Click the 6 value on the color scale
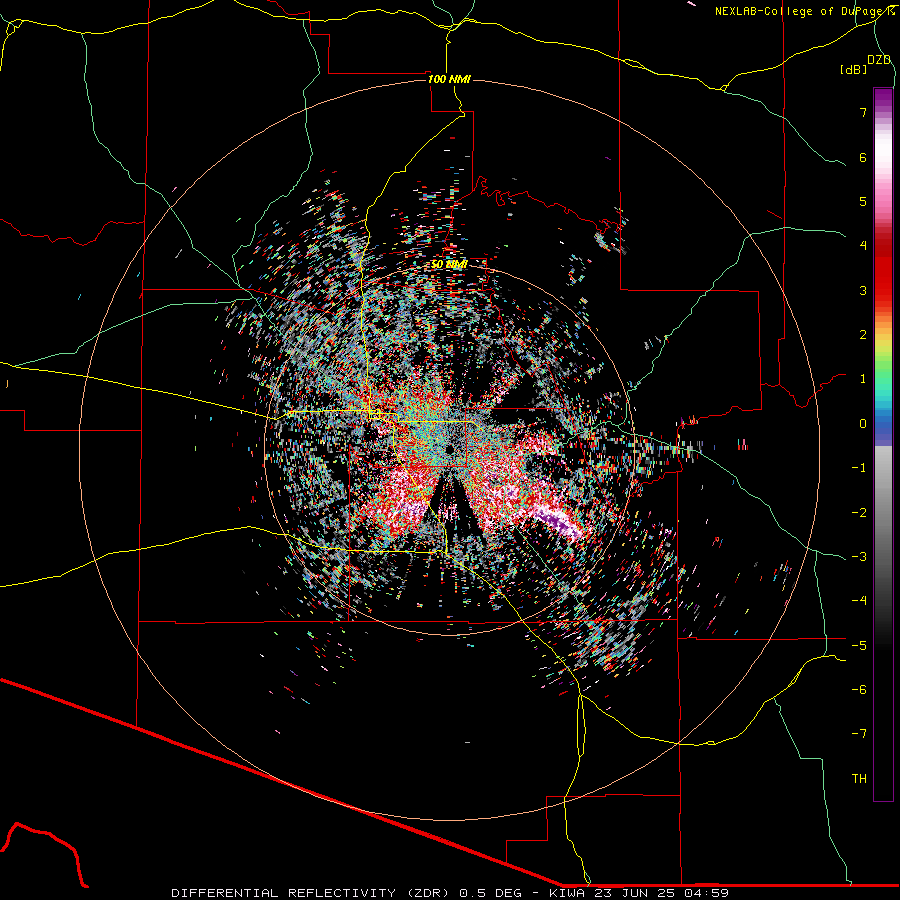 coord(863,157)
